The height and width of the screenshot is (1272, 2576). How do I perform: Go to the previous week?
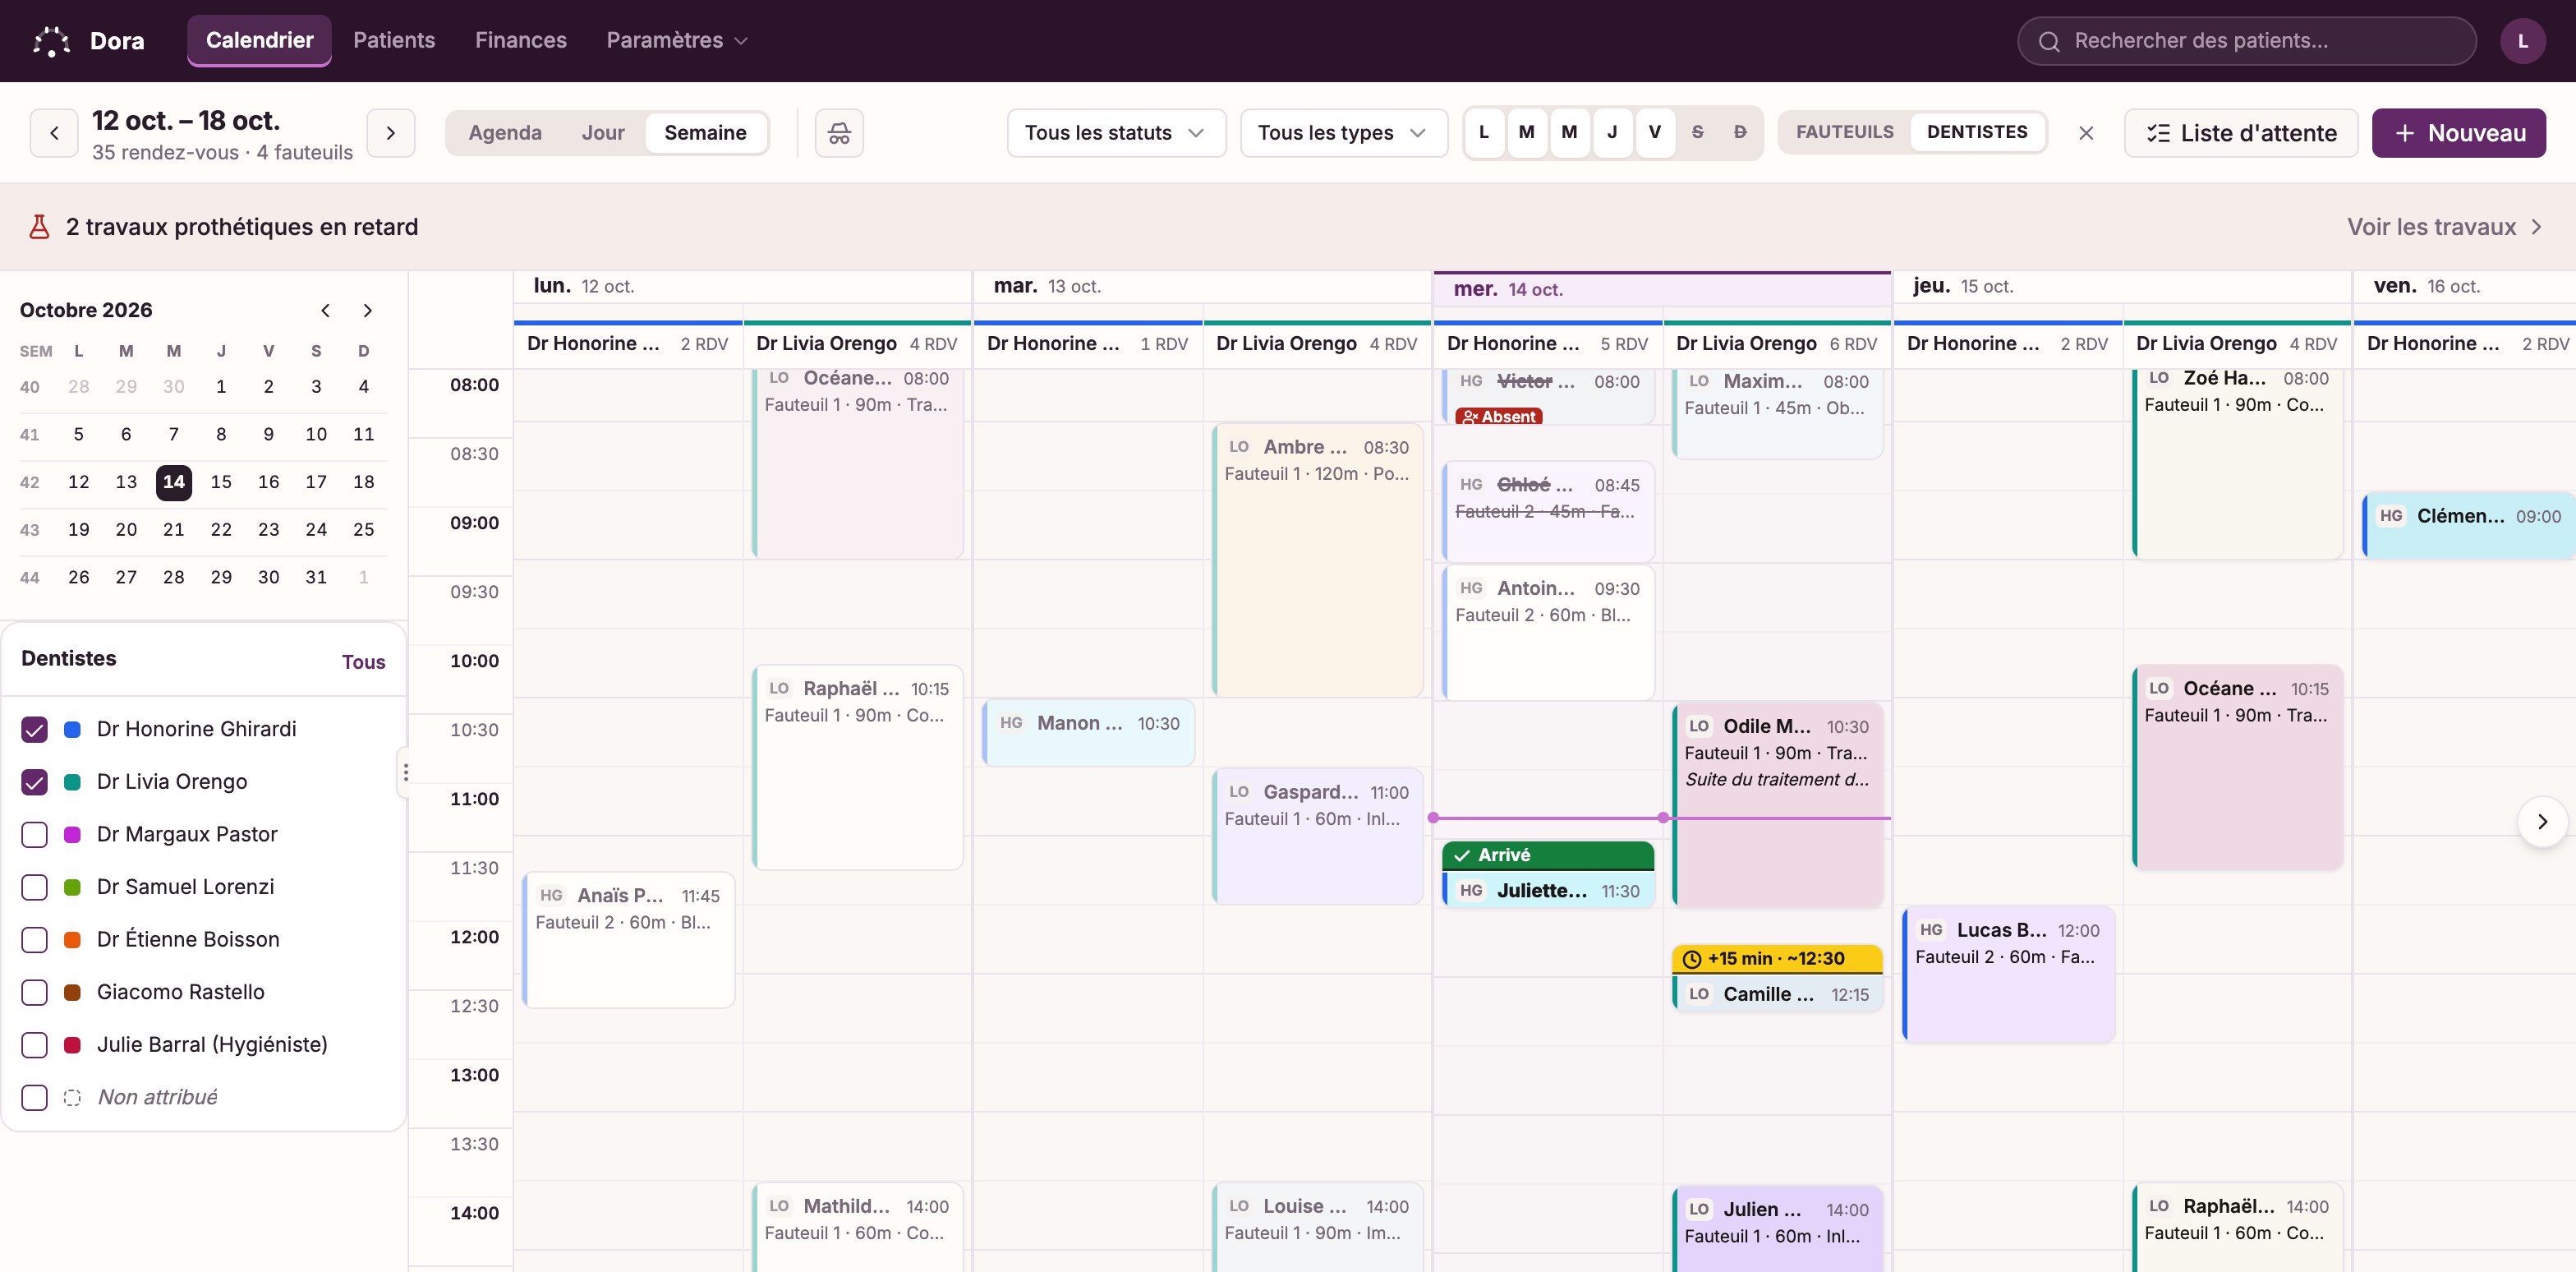(54, 133)
